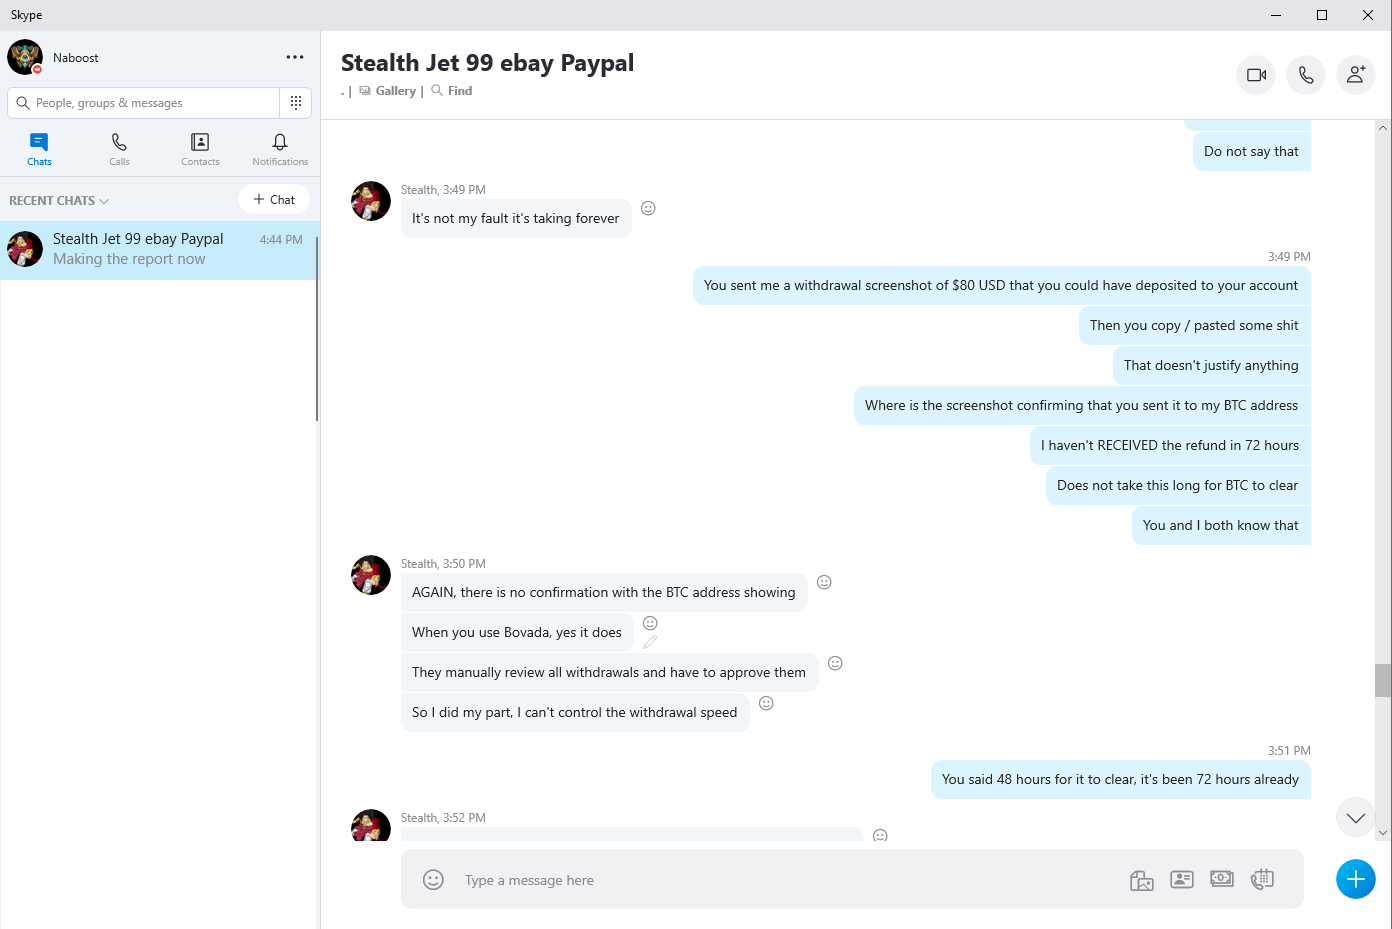Click the Stealth Jet 99 ebay Paypal title

coord(488,63)
